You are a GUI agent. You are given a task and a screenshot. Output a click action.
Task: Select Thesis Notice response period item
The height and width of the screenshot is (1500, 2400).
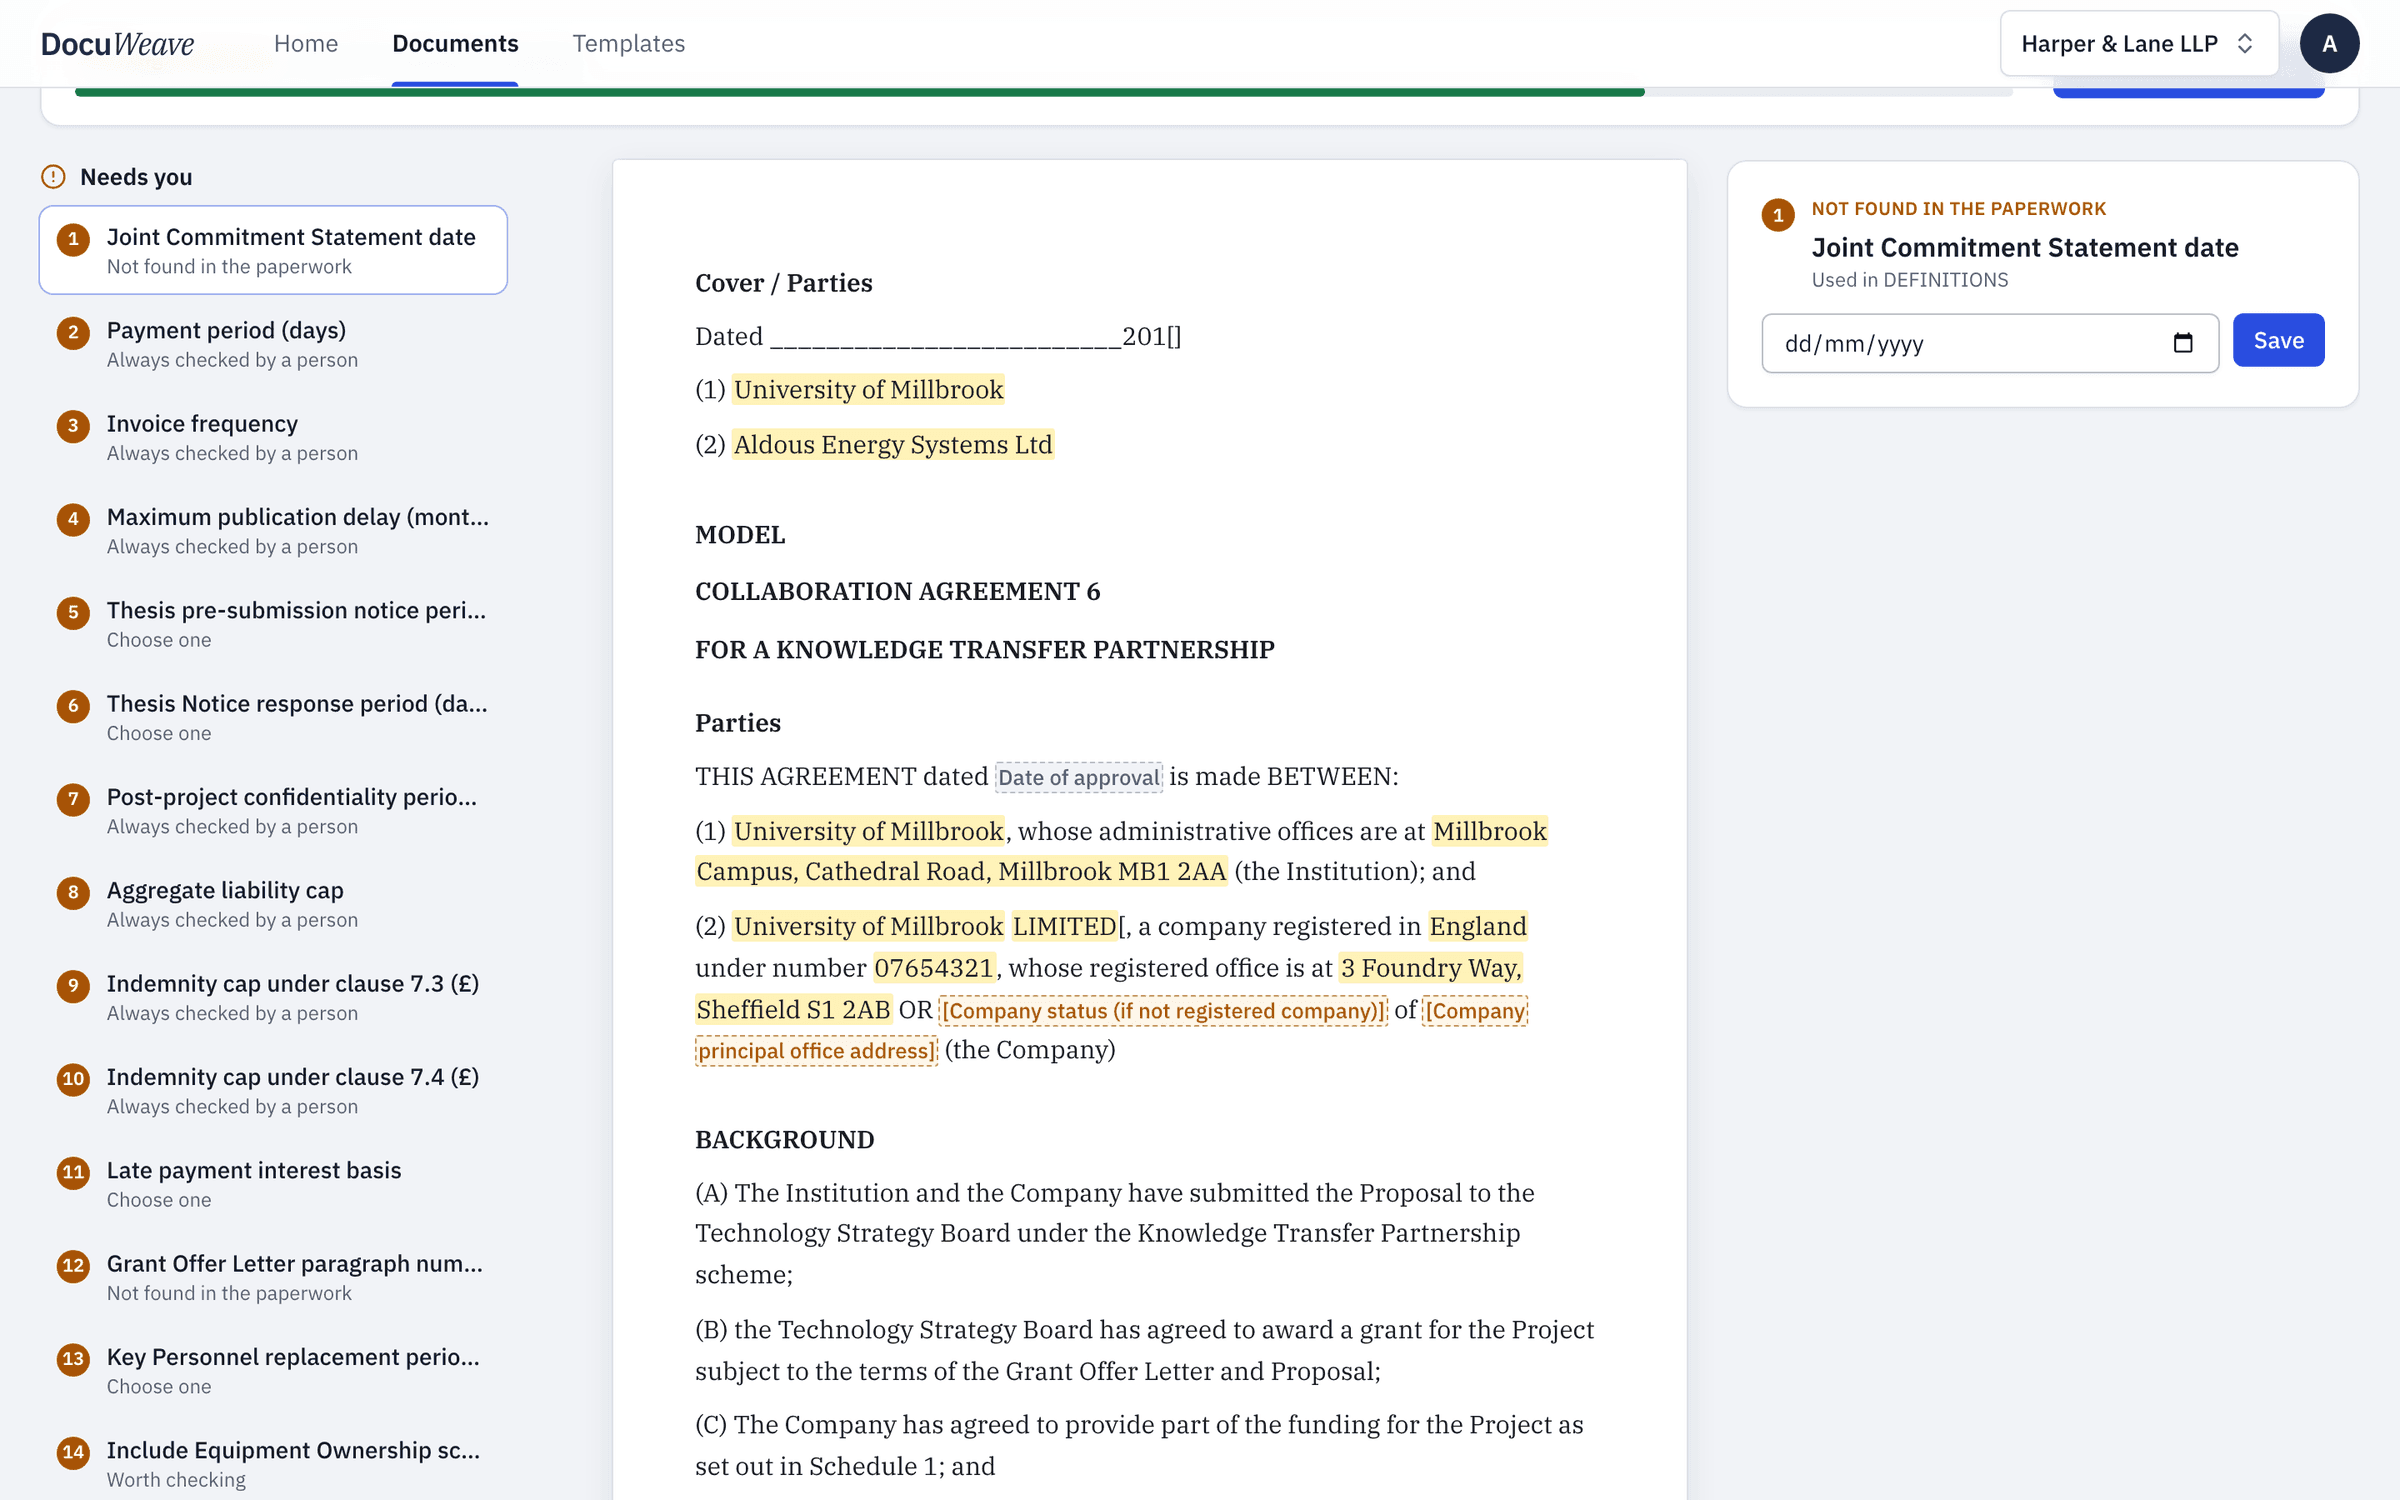273,717
